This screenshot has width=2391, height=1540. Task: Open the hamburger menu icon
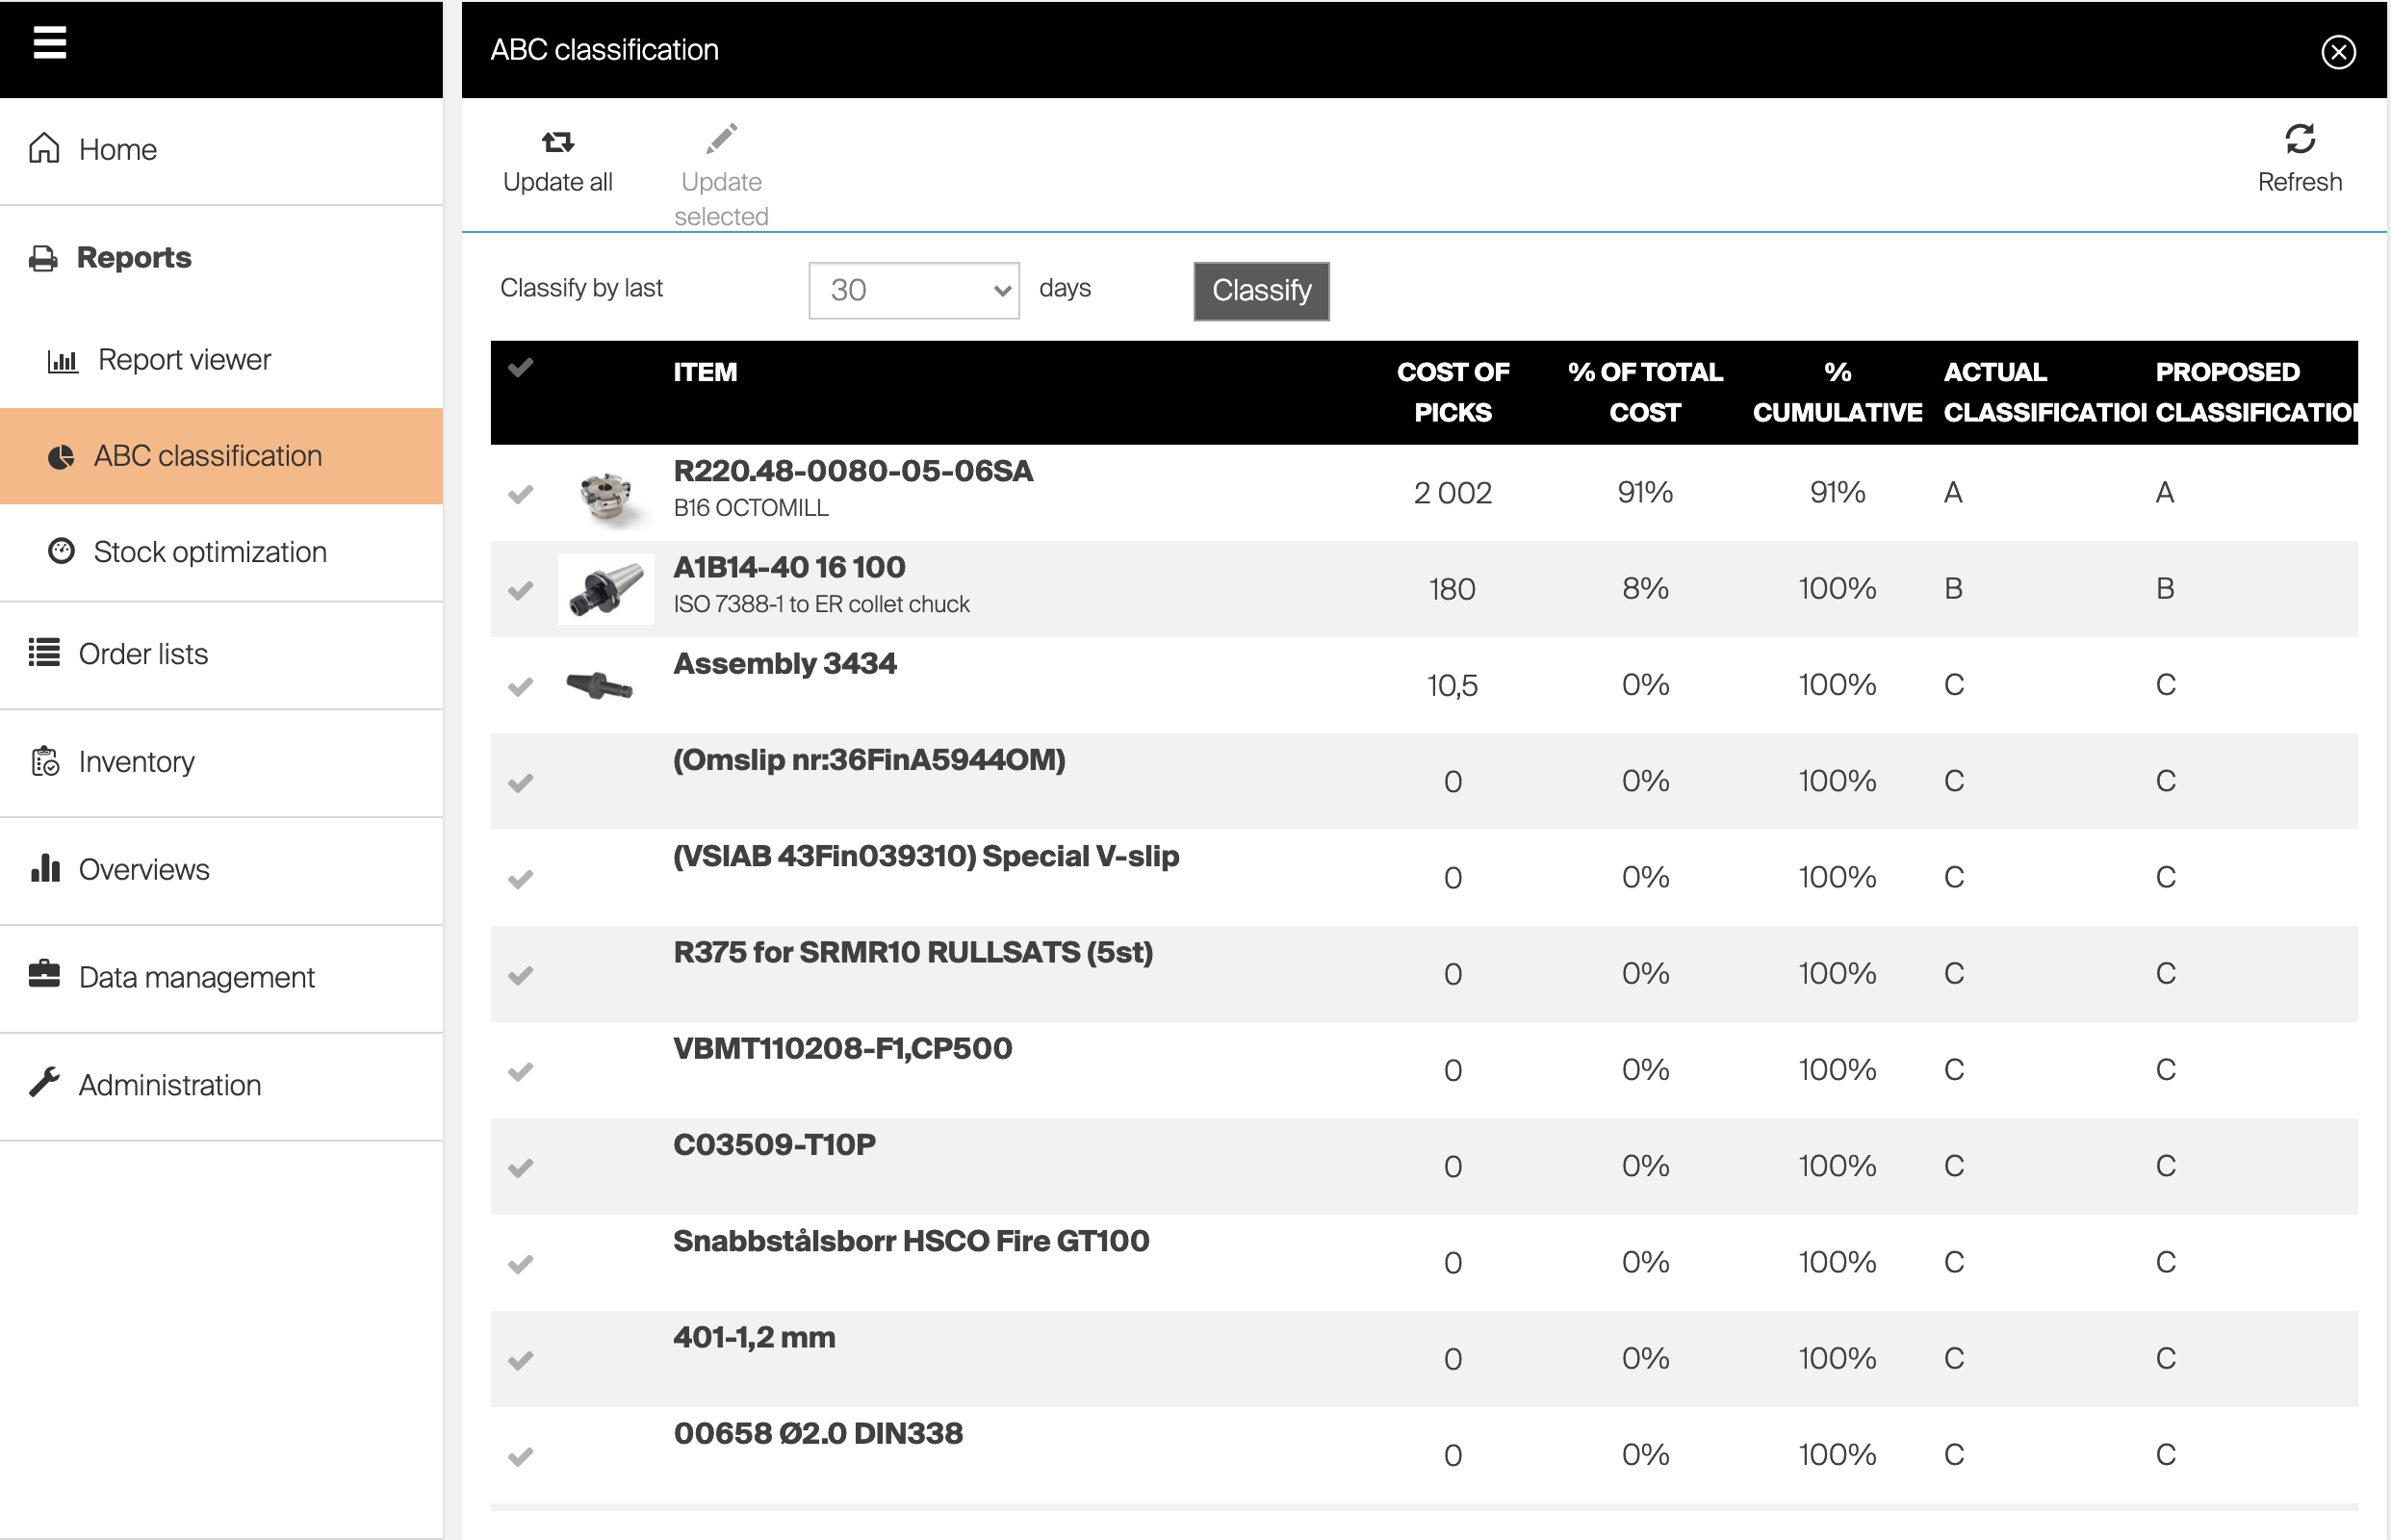point(49,43)
